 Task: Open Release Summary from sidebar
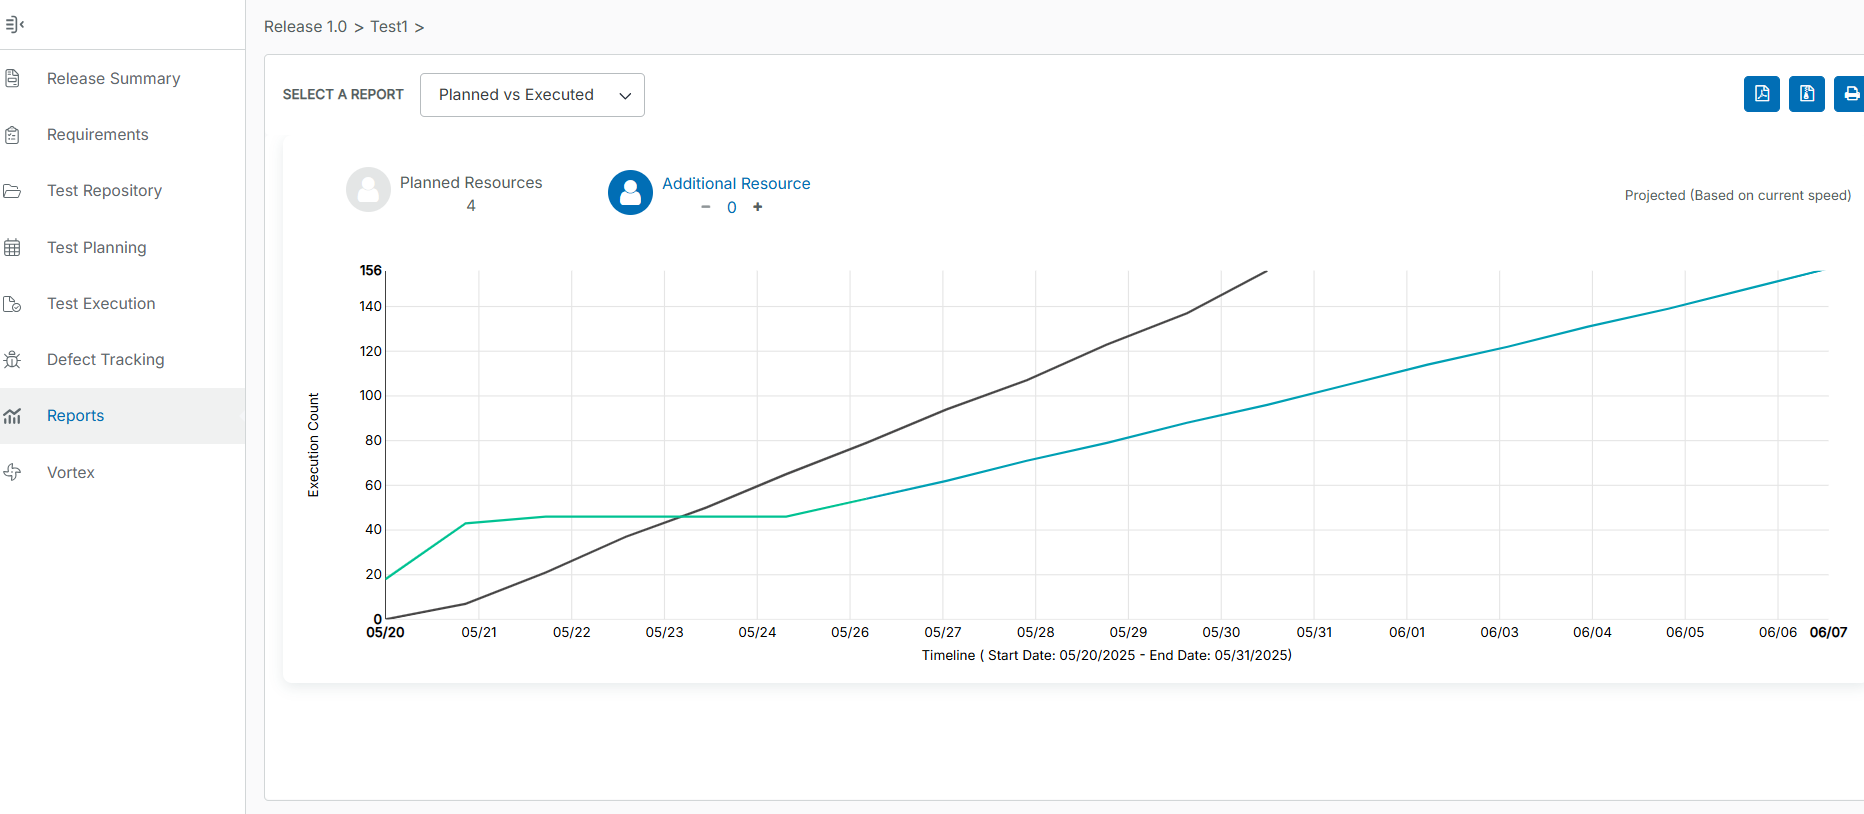pyautogui.click(x=113, y=79)
